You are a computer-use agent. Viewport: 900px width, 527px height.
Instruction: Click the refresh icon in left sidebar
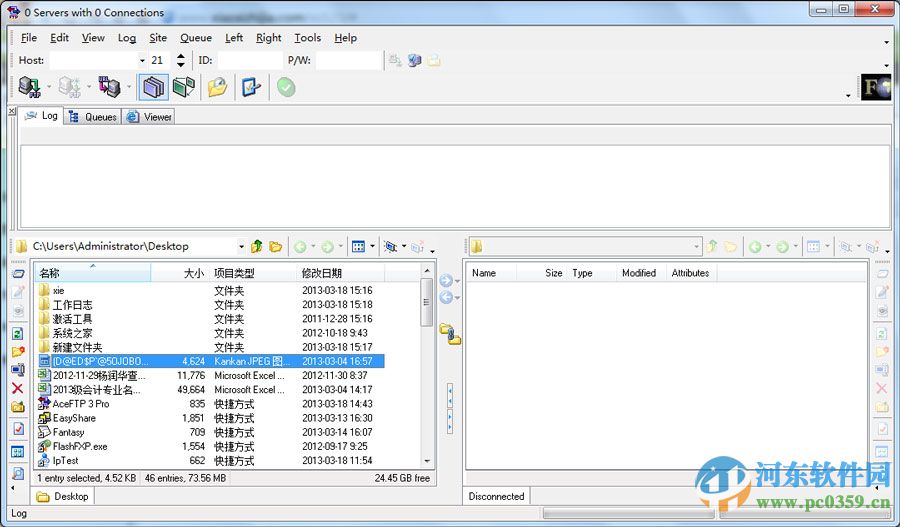(x=18, y=334)
